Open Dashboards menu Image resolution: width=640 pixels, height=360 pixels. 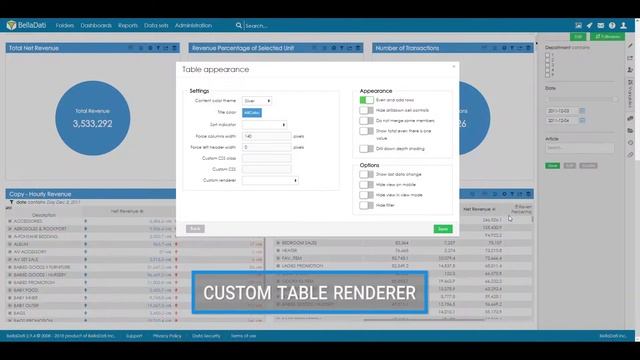(96, 25)
